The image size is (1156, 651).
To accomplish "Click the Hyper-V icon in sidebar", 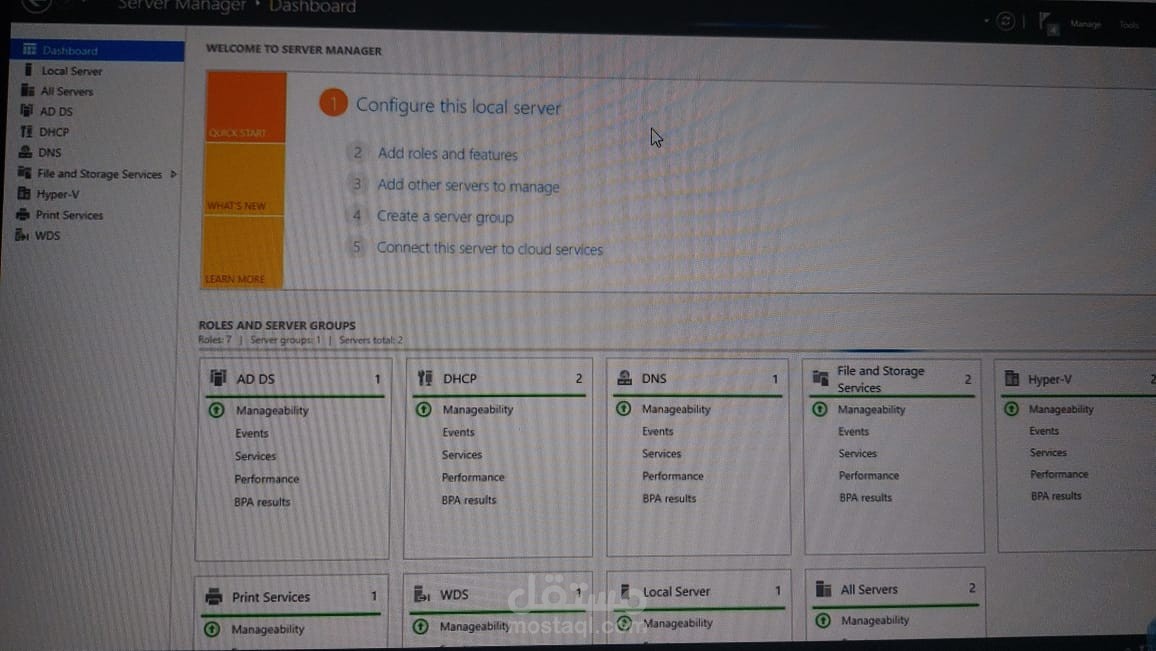I will click(24, 193).
